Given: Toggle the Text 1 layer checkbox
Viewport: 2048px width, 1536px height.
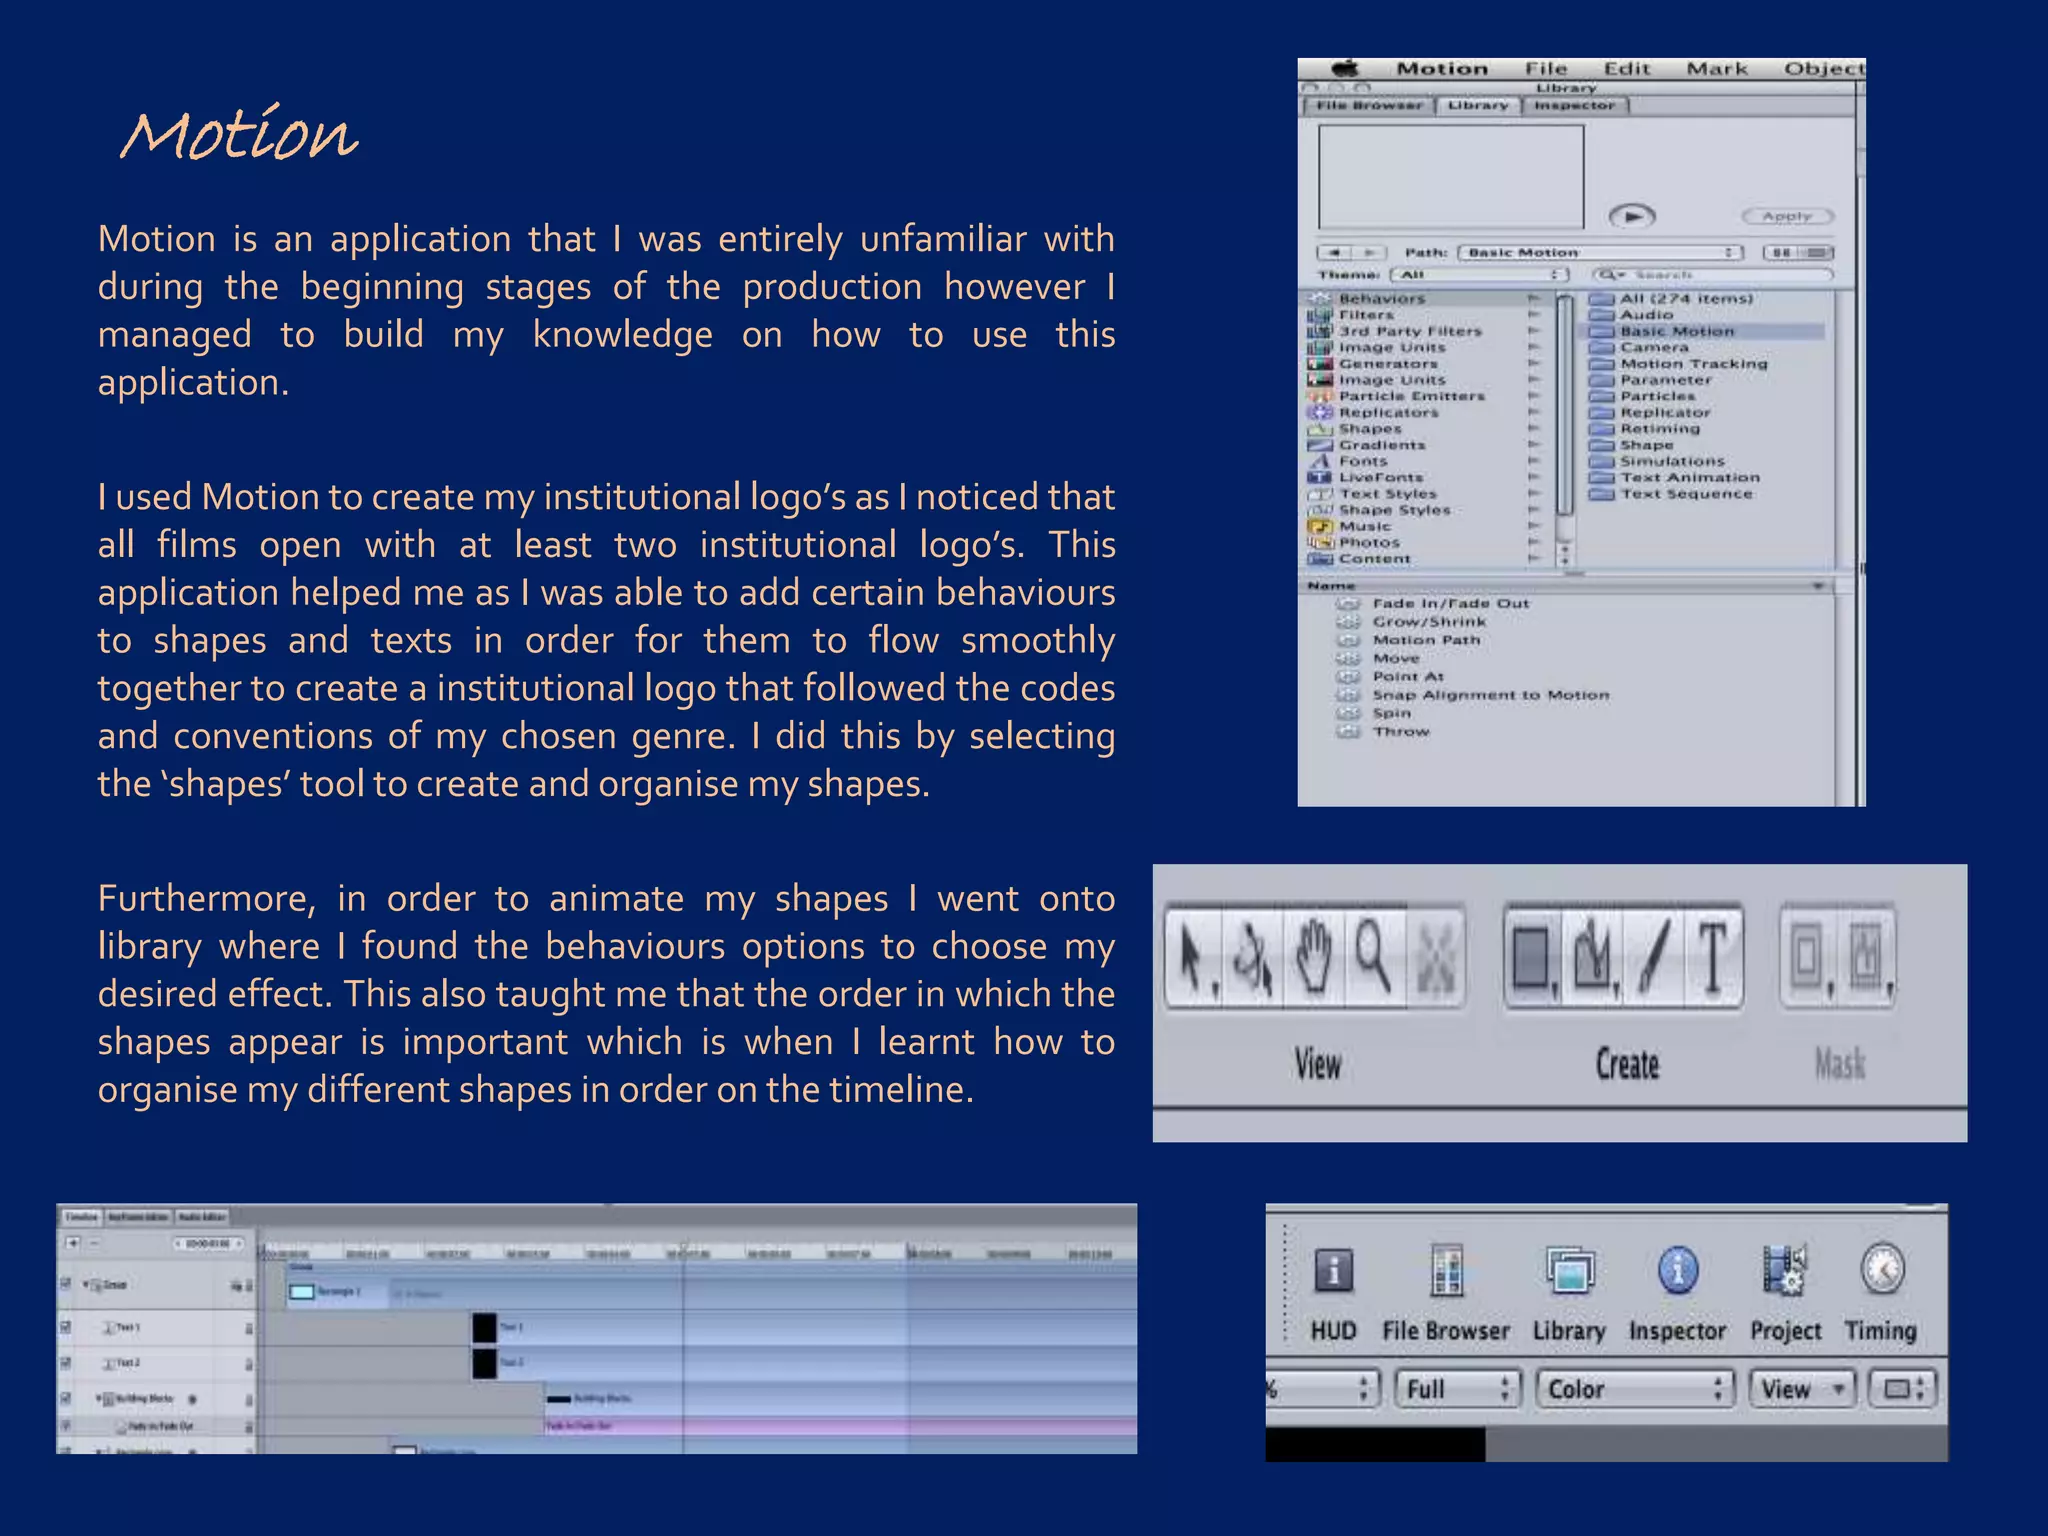Looking at the screenshot, I should pyautogui.click(x=66, y=1327).
